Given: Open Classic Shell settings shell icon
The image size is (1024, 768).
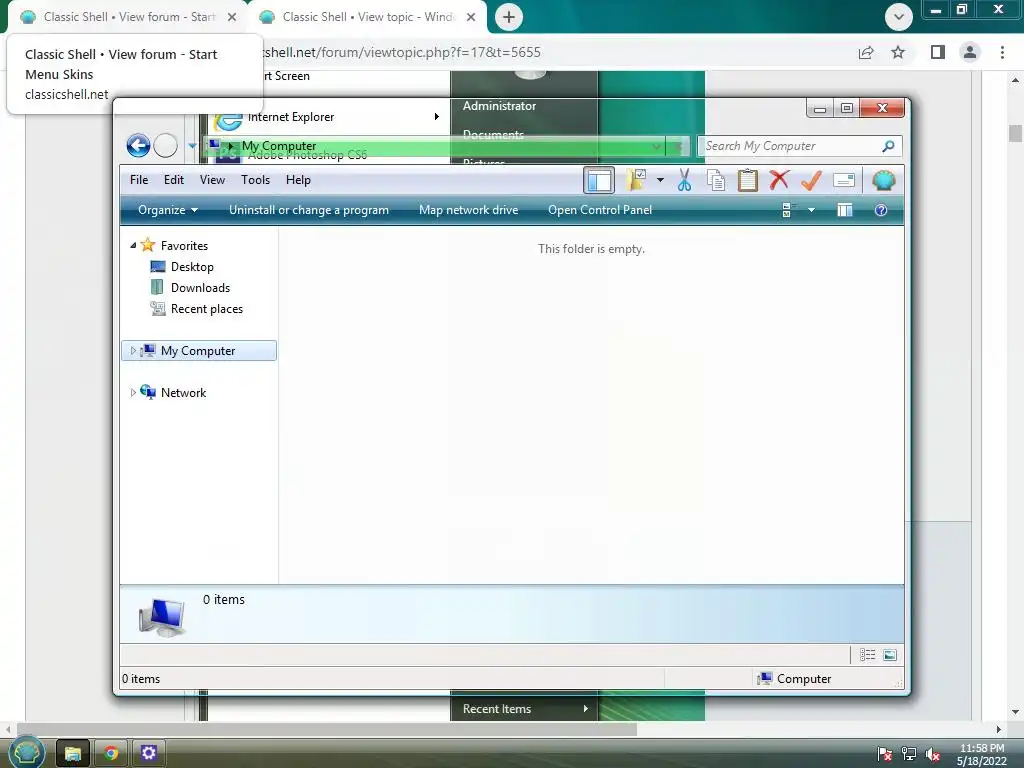Looking at the screenshot, I should pos(883,180).
